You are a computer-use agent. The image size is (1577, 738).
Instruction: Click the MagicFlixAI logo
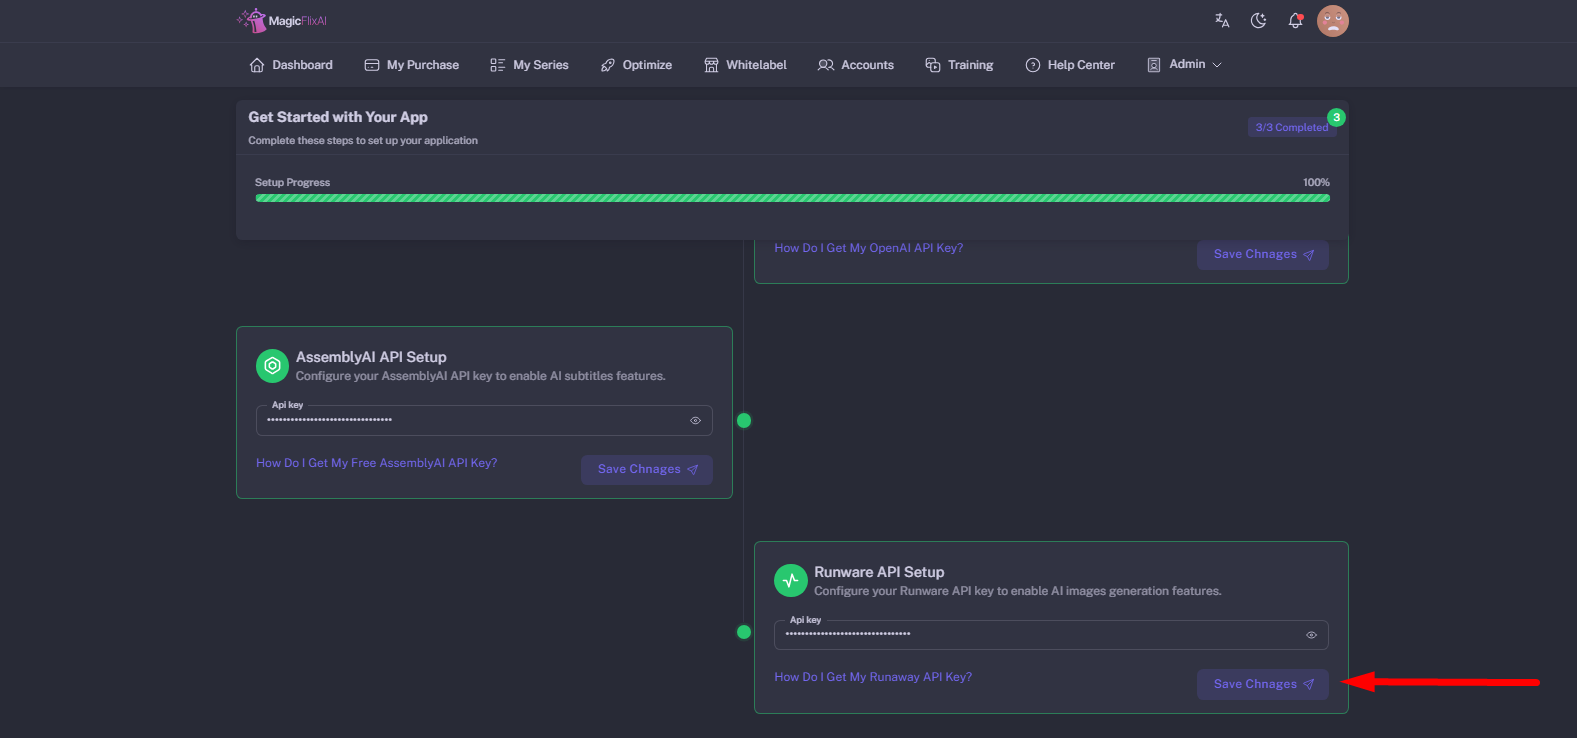click(x=282, y=20)
